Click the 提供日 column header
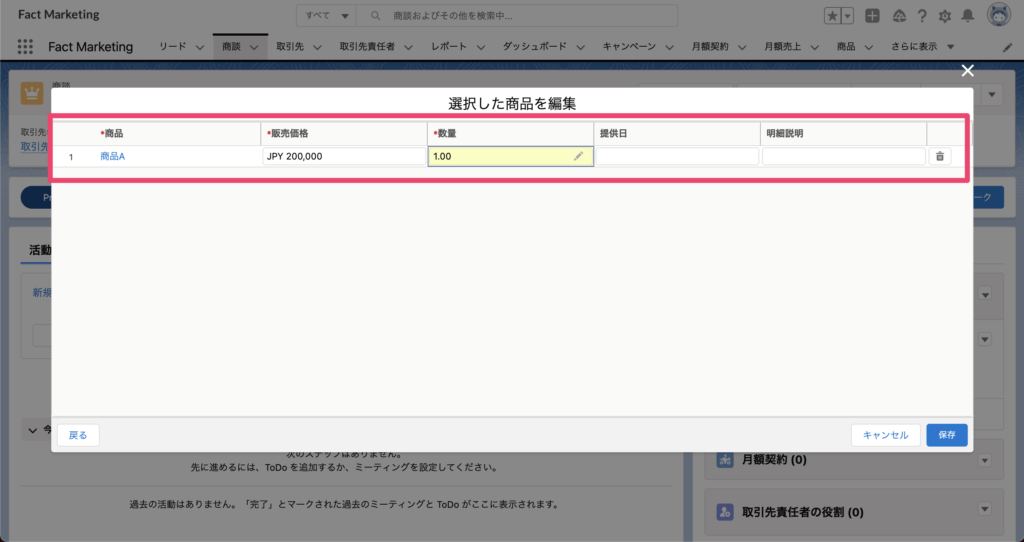 click(x=677, y=133)
